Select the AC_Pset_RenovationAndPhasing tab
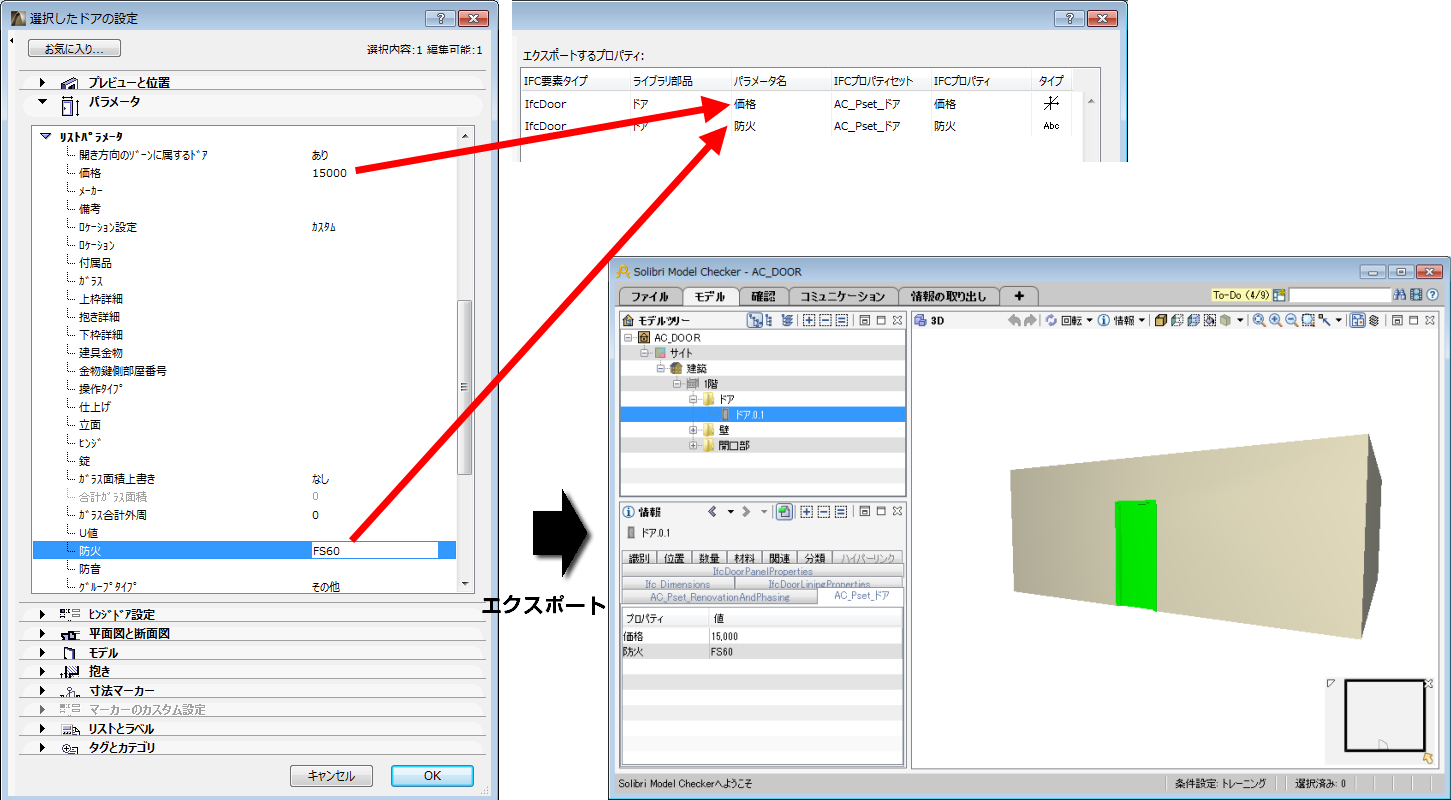 coord(720,597)
